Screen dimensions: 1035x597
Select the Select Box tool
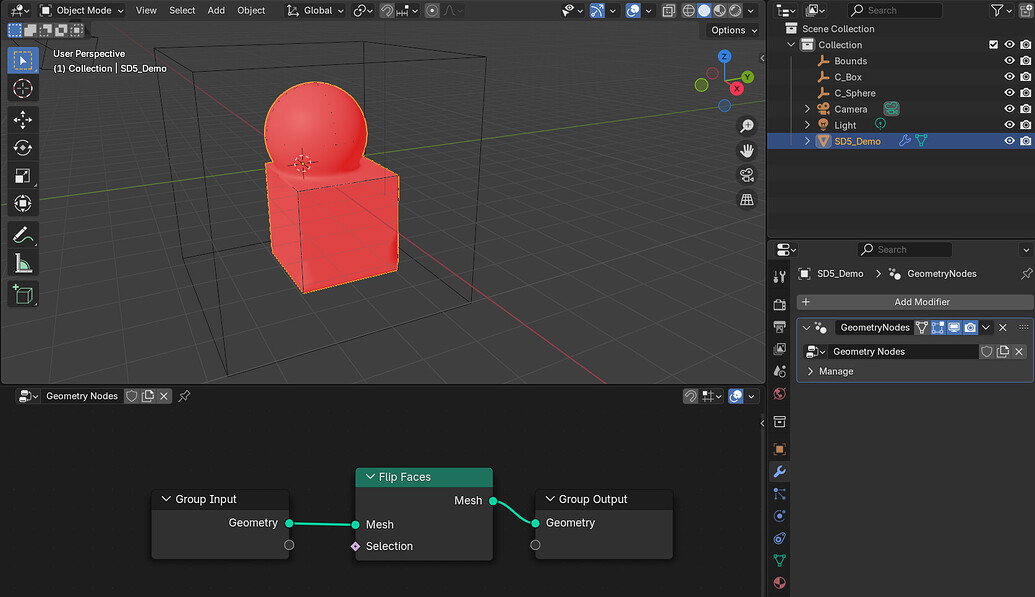click(x=22, y=60)
